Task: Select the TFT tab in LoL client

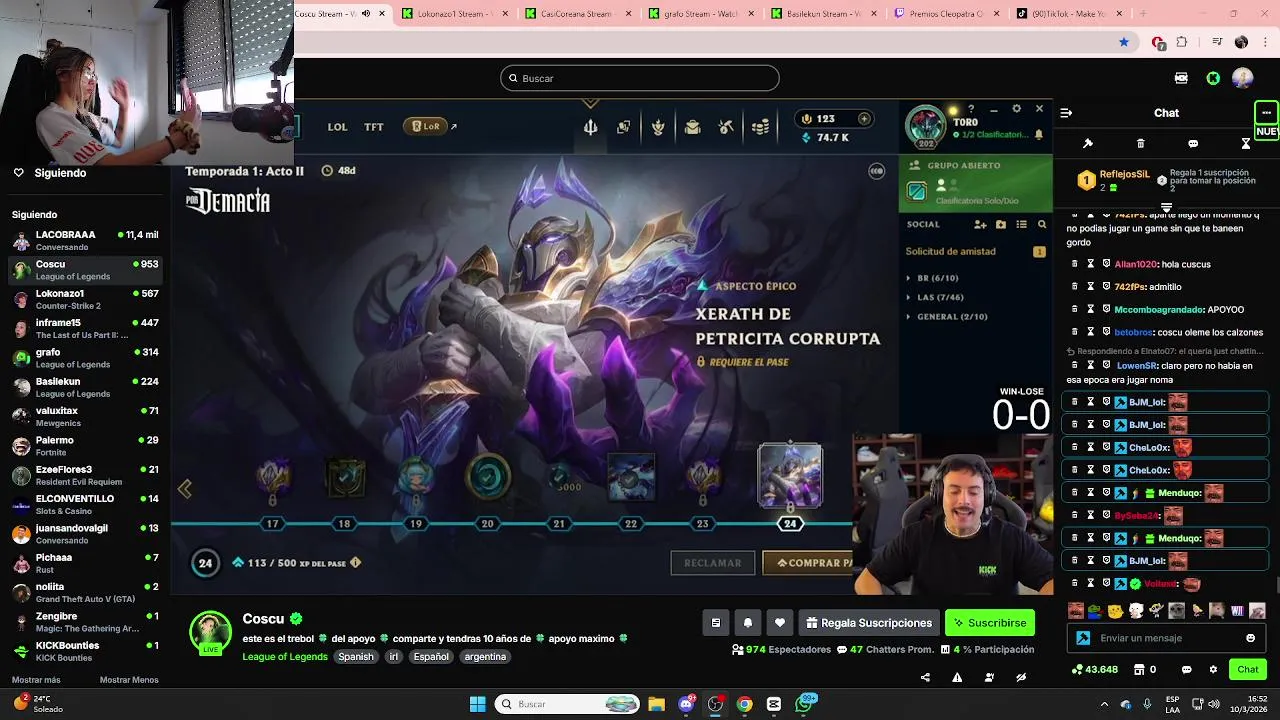Action: click(x=374, y=127)
